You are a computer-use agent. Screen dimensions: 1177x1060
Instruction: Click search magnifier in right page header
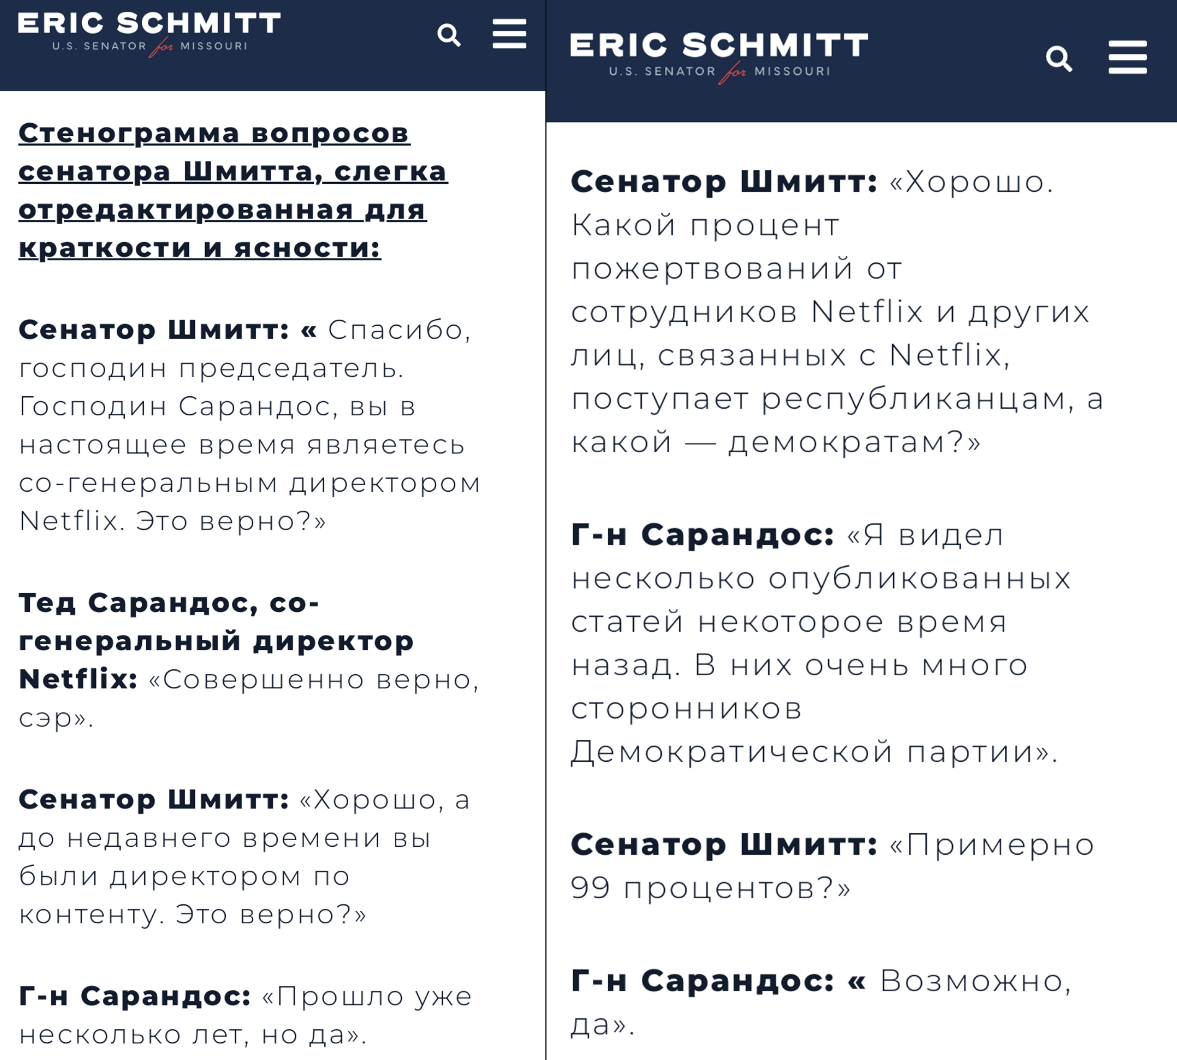[x=1058, y=59]
